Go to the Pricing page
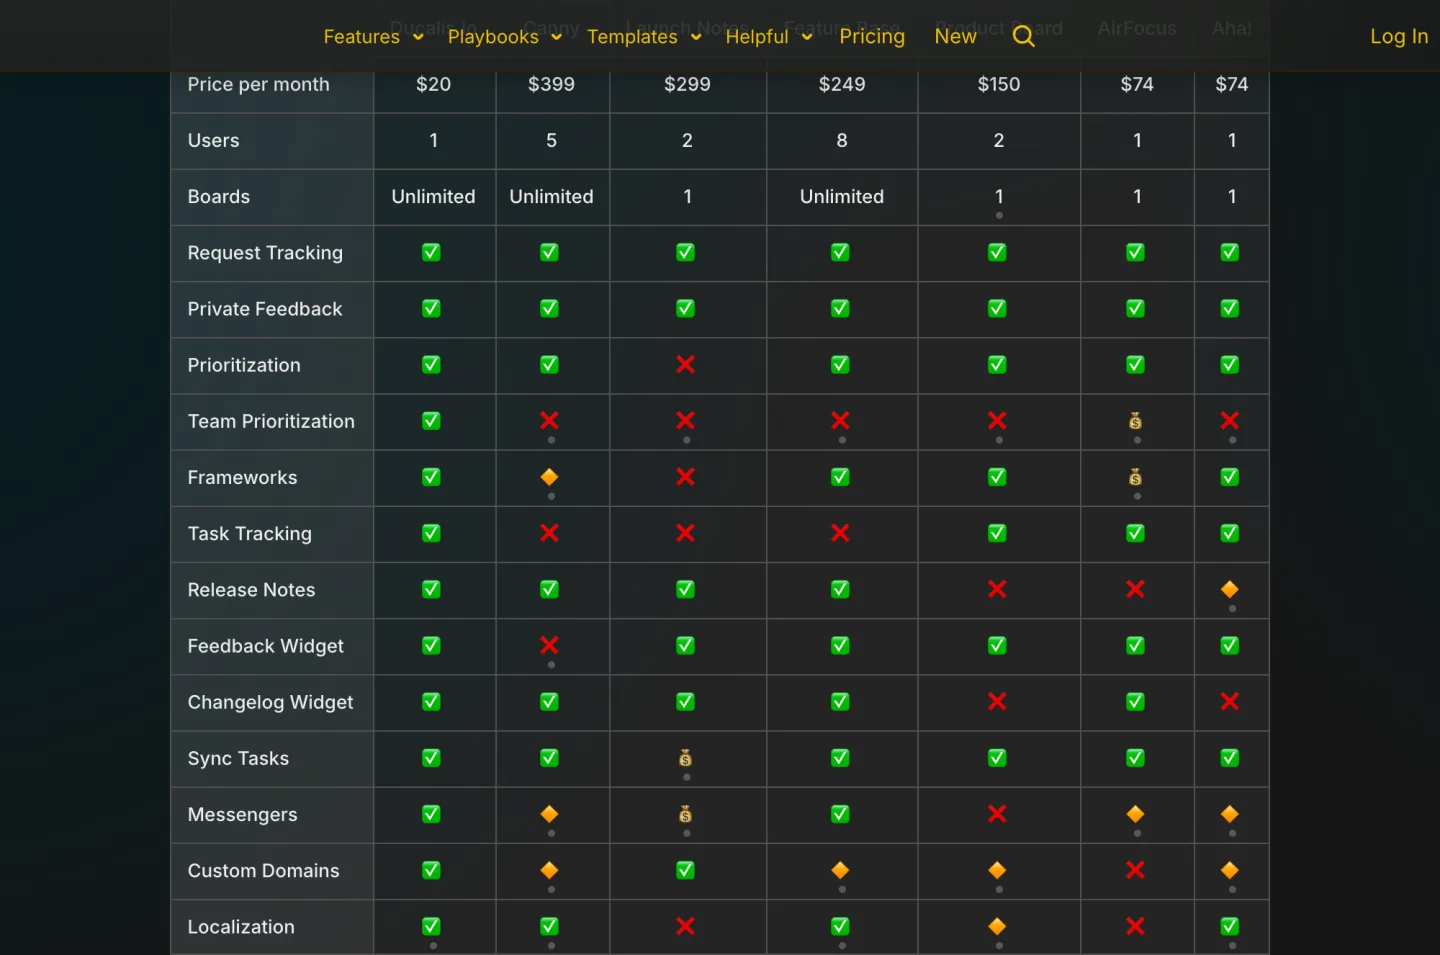 point(872,37)
